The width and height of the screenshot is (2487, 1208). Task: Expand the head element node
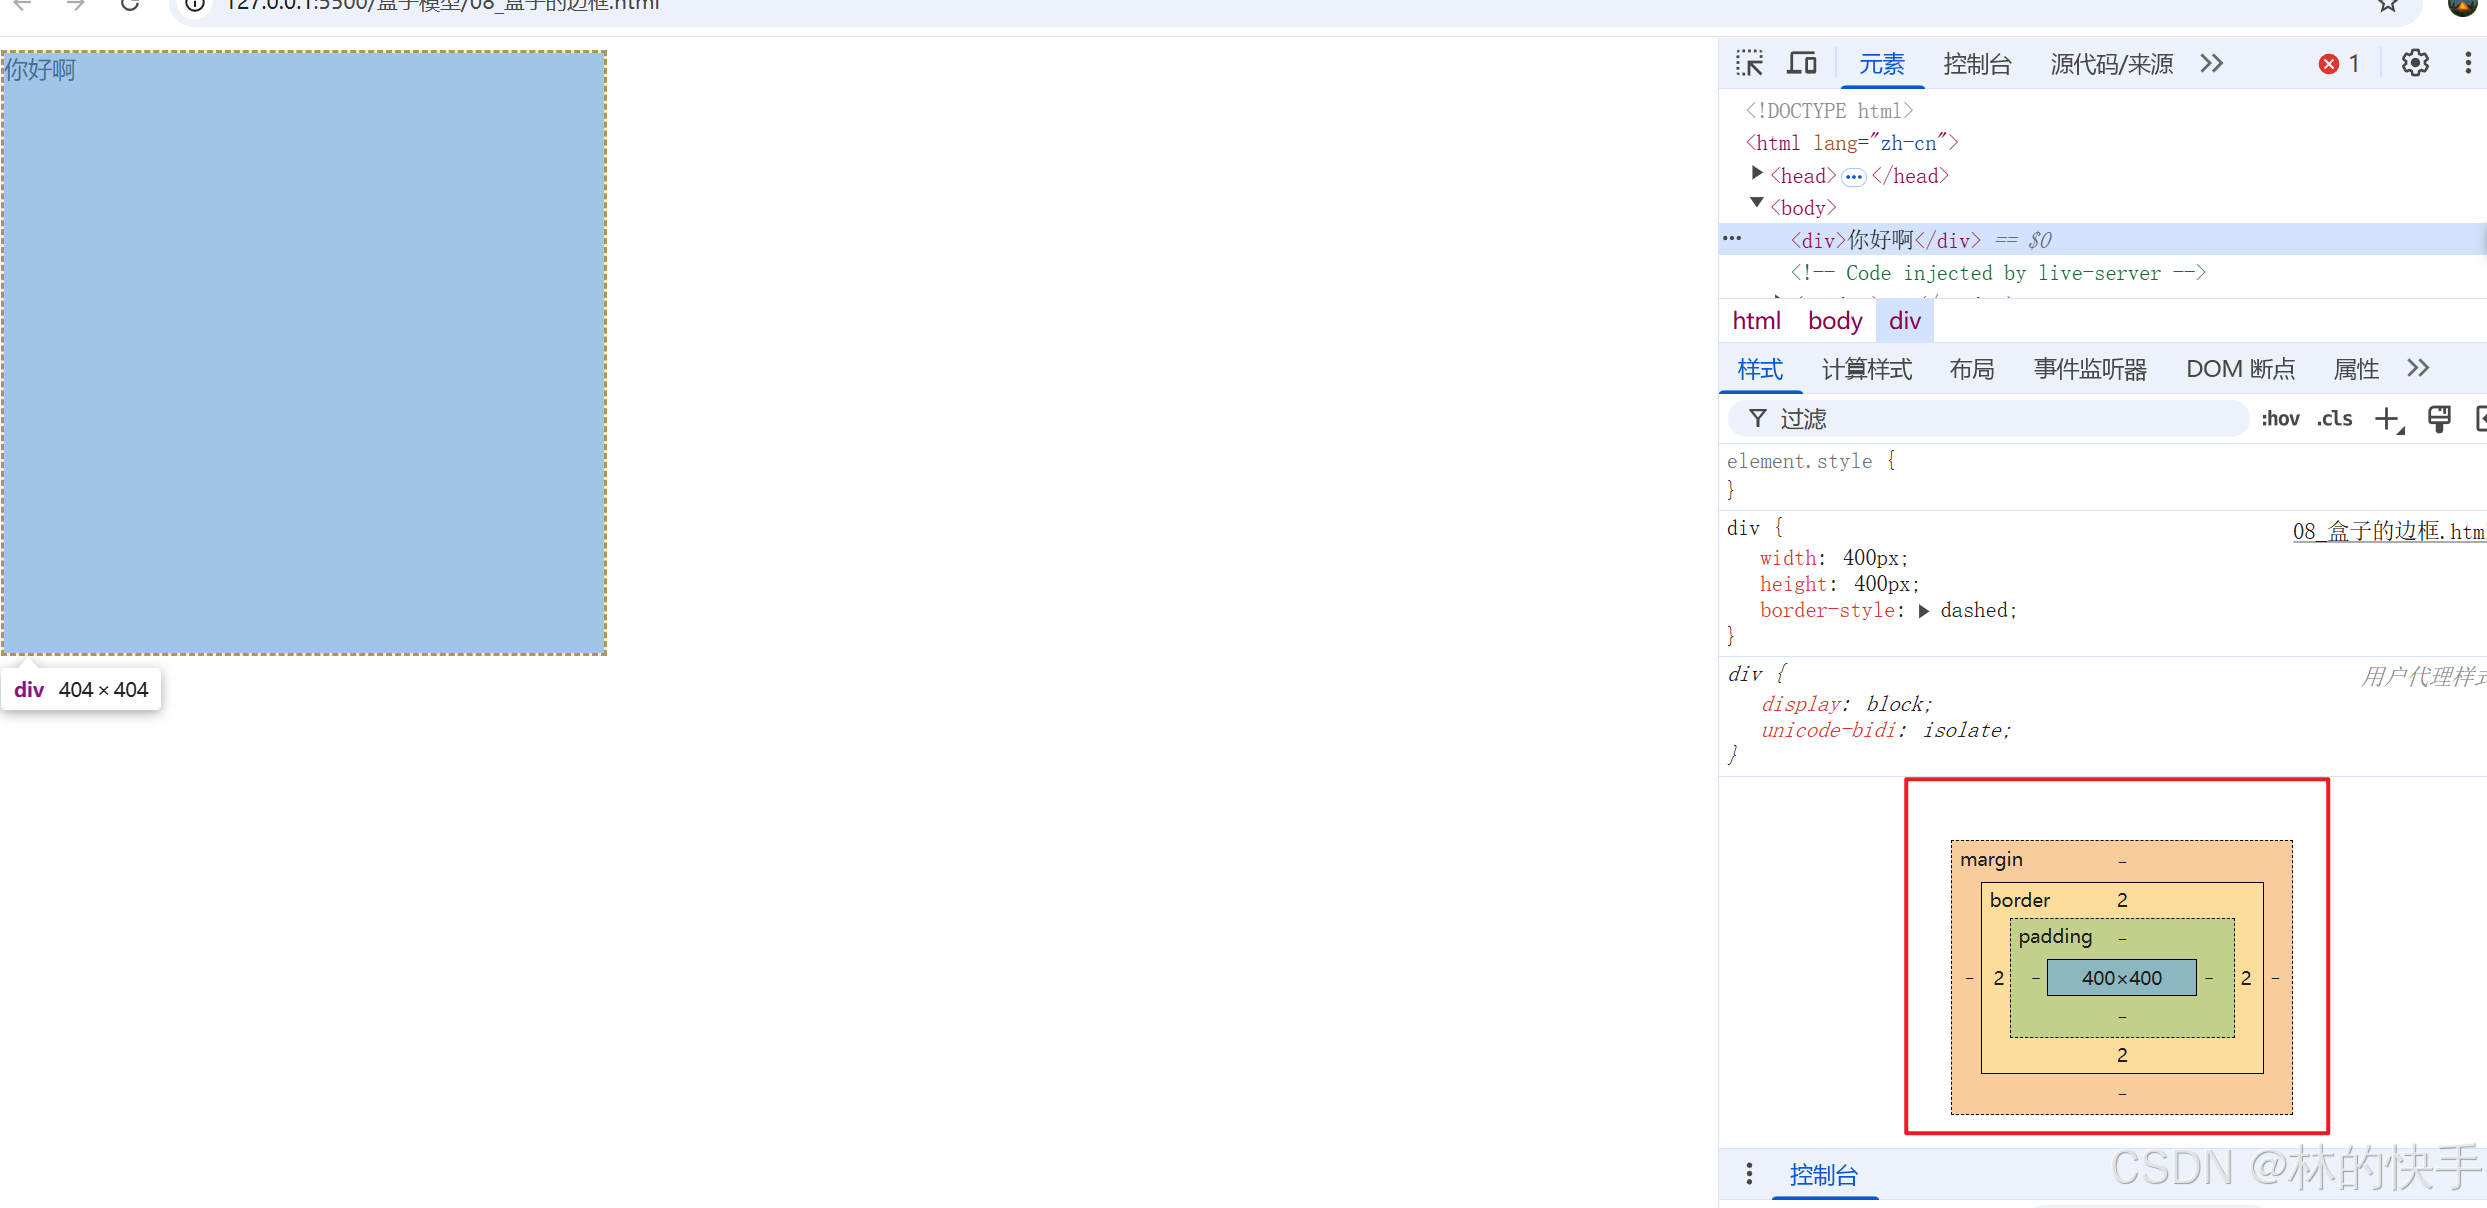click(1757, 174)
